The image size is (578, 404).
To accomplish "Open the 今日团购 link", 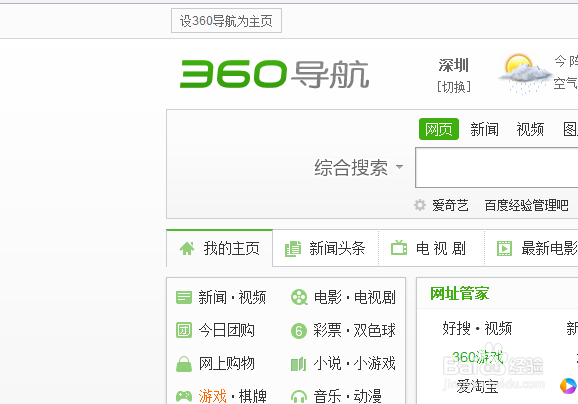I will [226, 331].
